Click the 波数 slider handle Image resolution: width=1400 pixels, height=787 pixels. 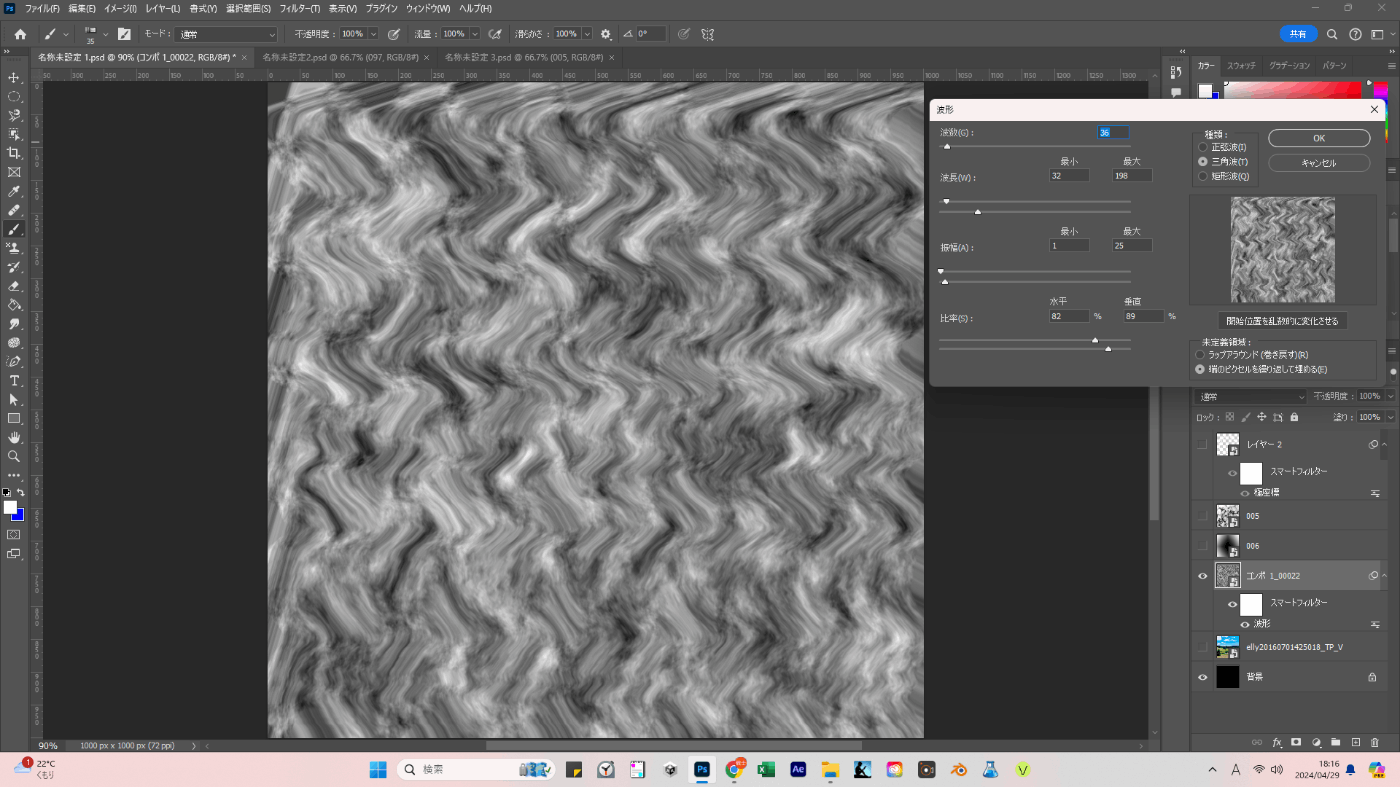coord(946,147)
